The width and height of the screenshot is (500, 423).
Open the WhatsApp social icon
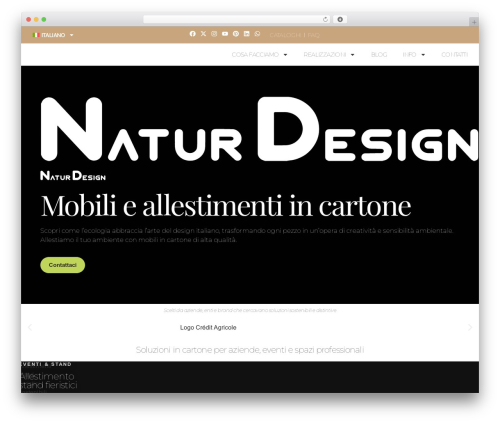[x=257, y=34]
